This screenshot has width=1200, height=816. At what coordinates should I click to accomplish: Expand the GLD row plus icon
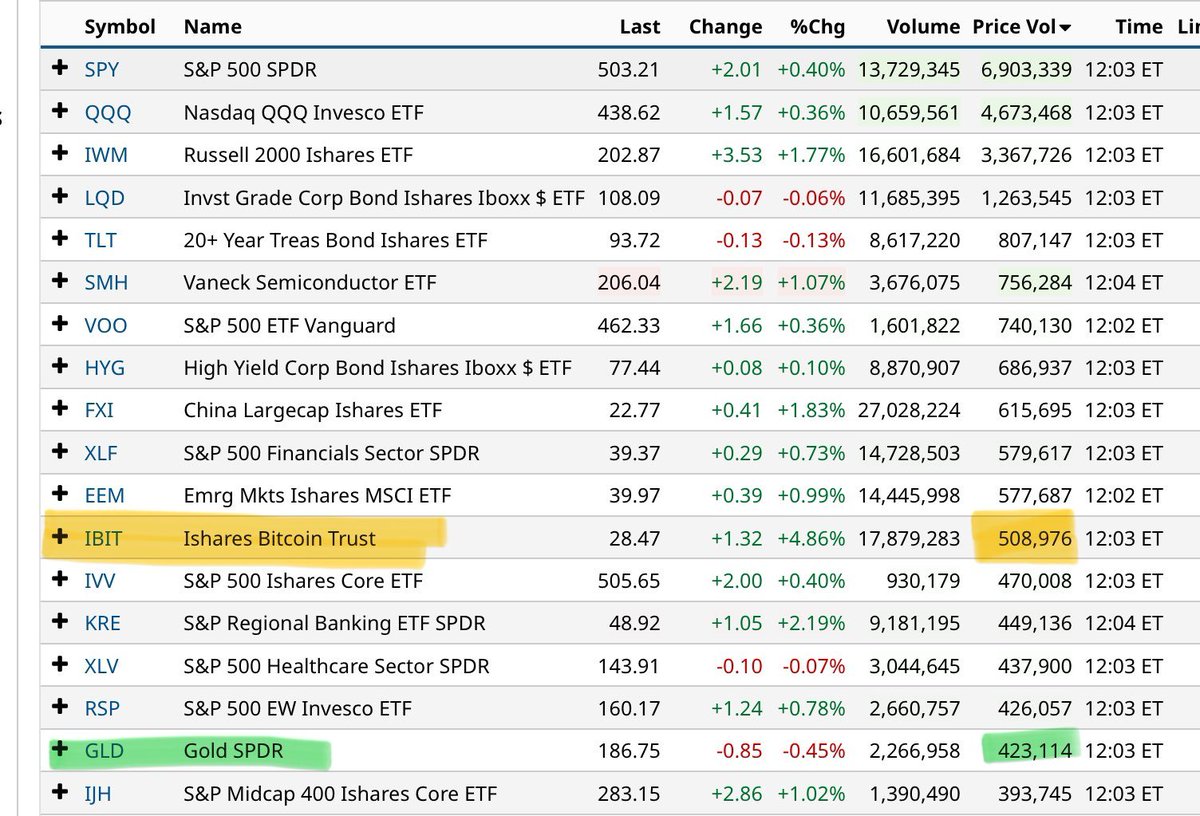click(x=60, y=750)
